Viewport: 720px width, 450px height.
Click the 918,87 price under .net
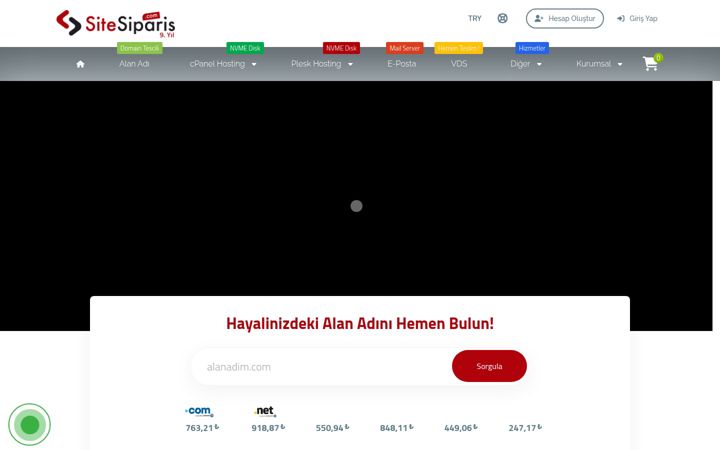pyautogui.click(x=268, y=428)
